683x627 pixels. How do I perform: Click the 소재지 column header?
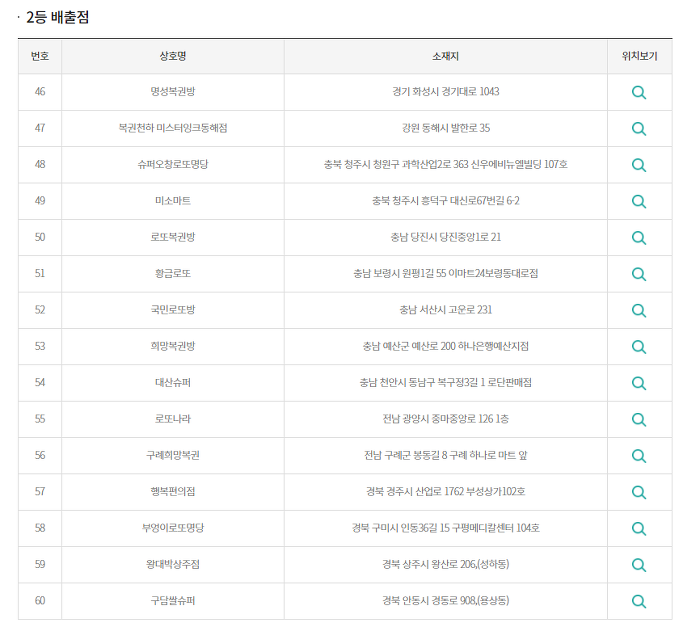click(x=445, y=56)
